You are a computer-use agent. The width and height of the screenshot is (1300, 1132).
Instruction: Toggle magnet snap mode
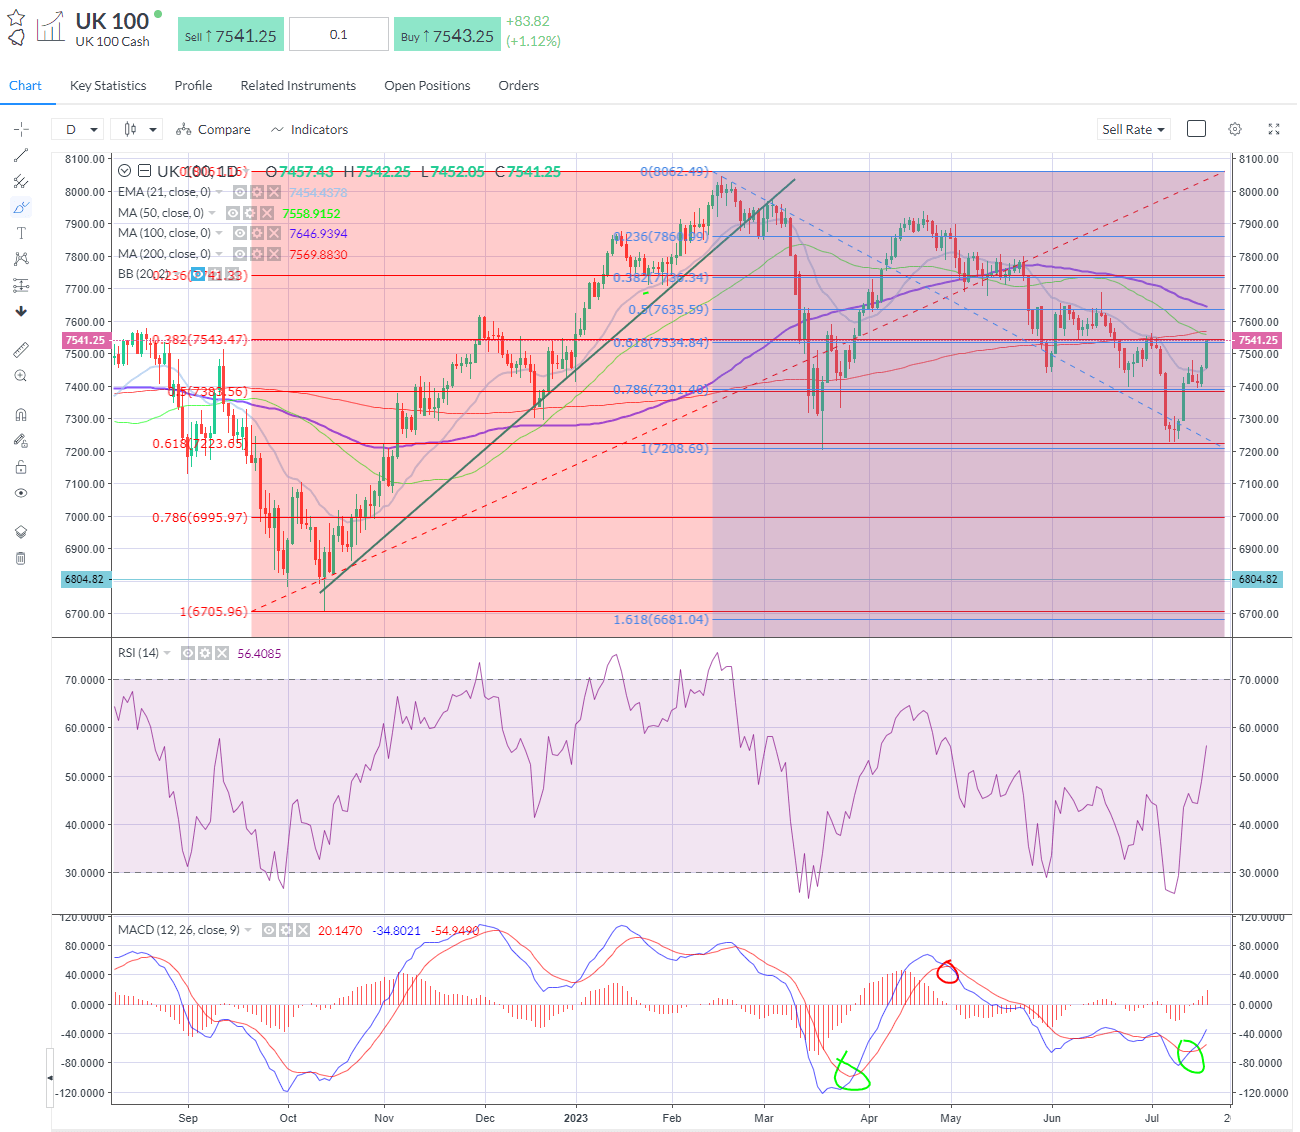[x=21, y=415]
